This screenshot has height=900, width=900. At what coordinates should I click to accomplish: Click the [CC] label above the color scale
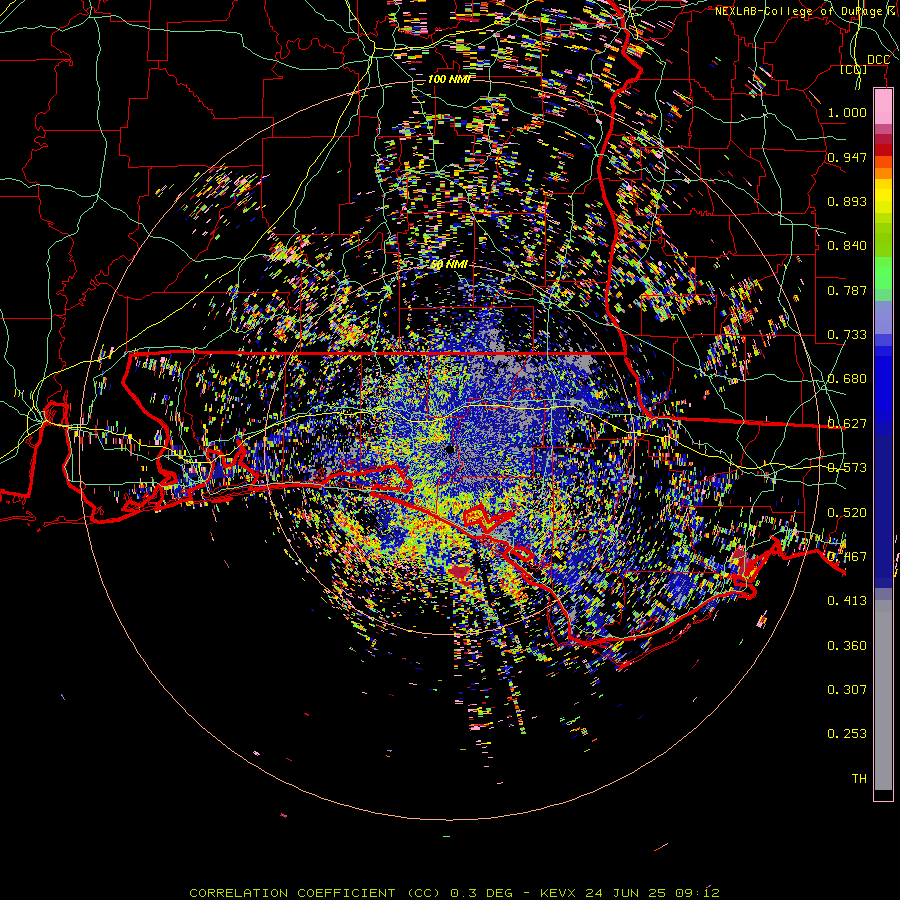point(853,69)
